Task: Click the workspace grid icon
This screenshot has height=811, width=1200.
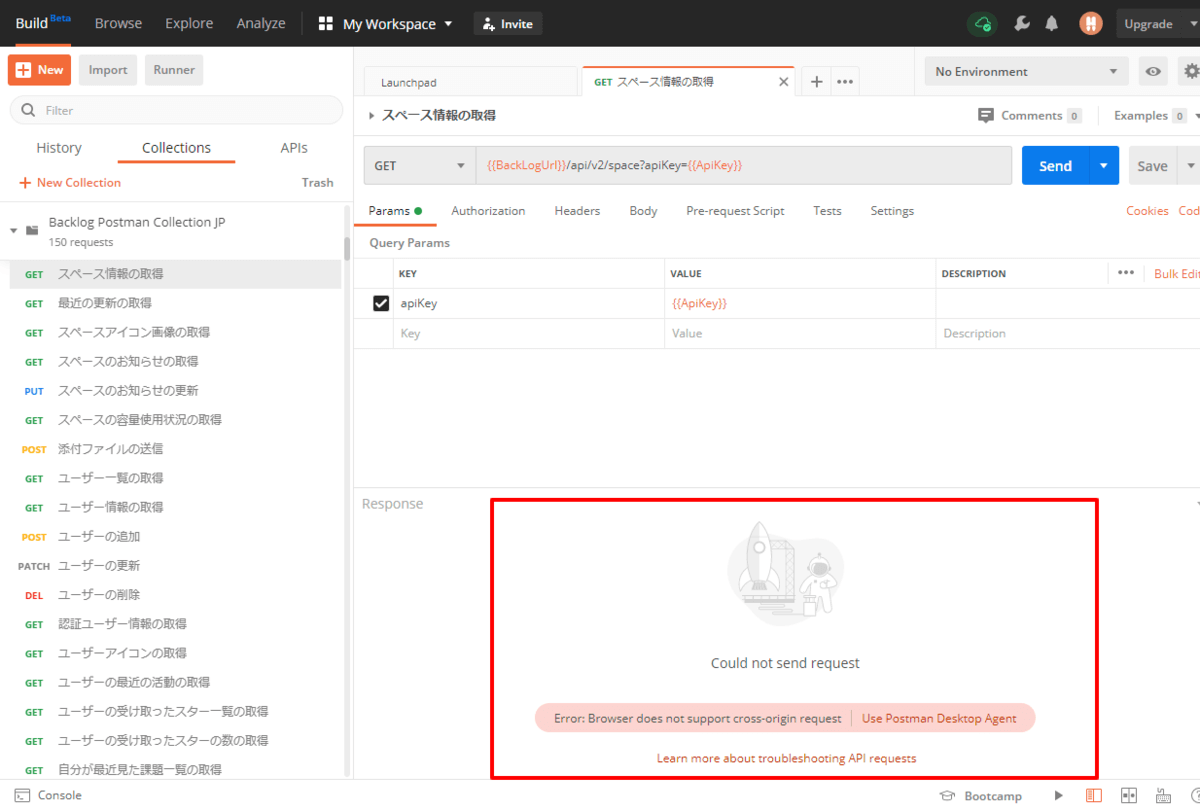Action: [x=325, y=24]
